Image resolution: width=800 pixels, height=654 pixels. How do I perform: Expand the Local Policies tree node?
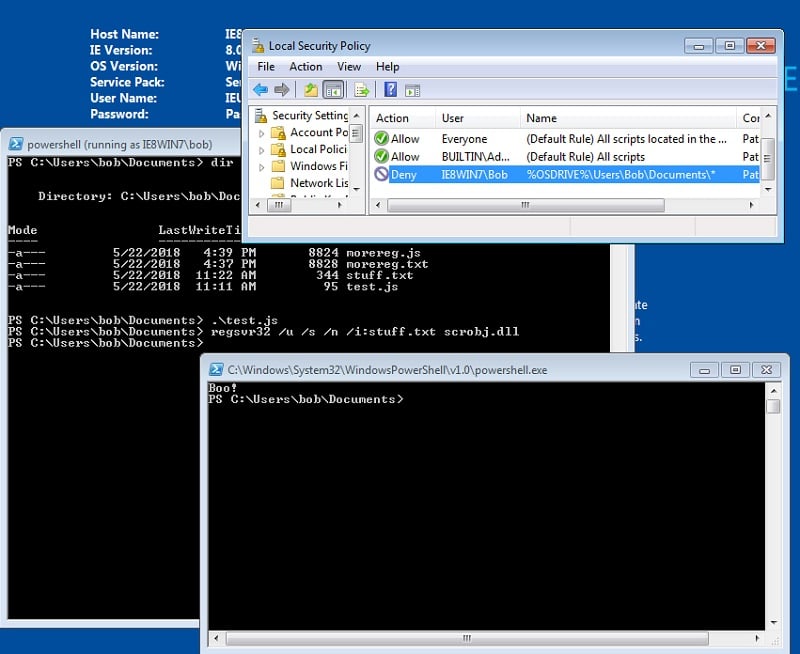pos(261,150)
